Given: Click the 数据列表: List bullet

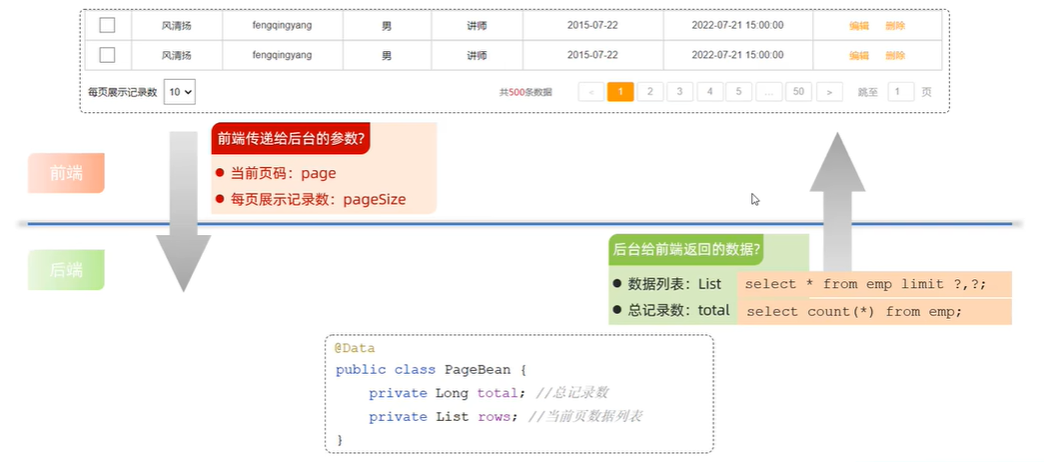Looking at the screenshot, I should point(667,284).
